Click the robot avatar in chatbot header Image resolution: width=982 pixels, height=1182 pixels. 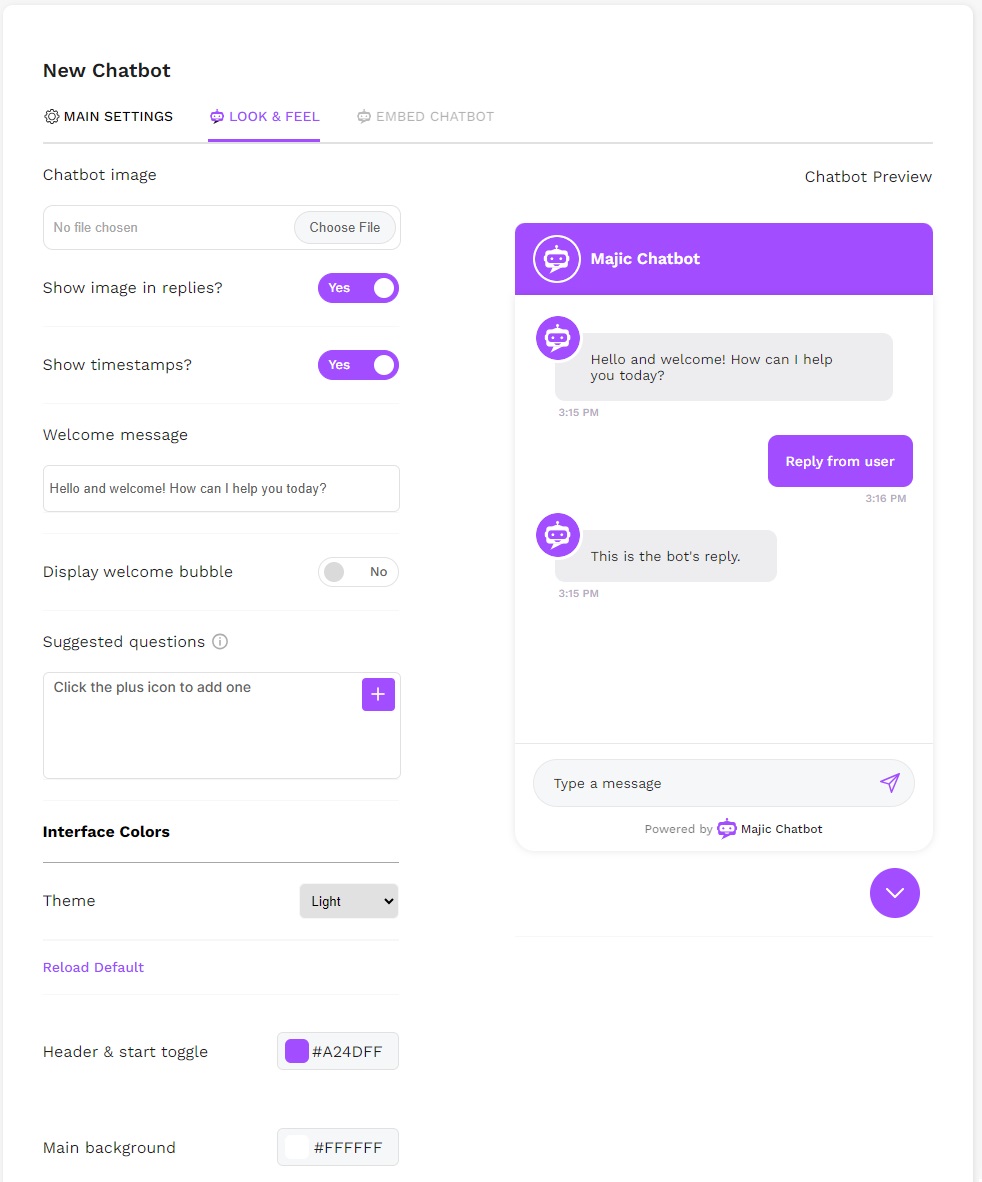tap(557, 259)
